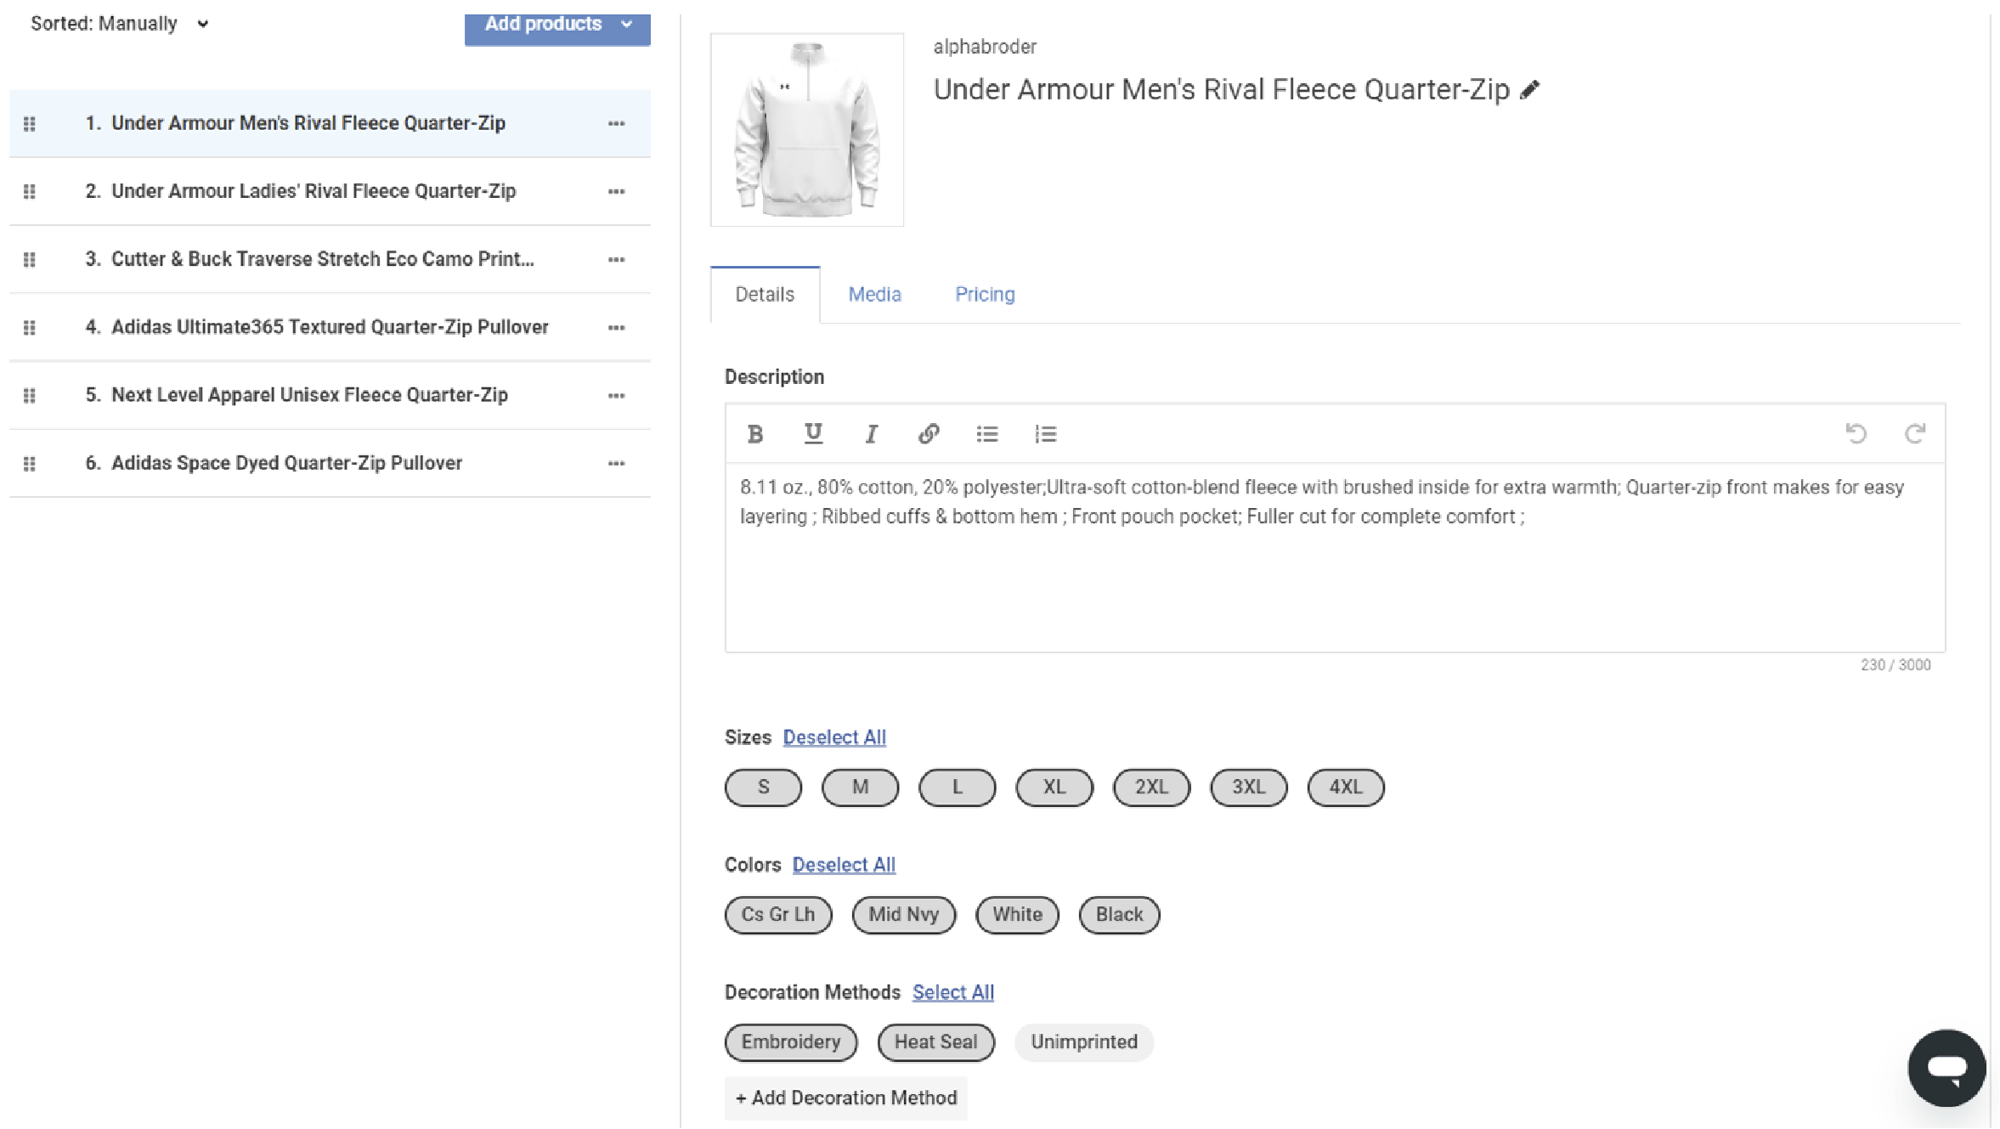Toggle underline formatting in description editor
This screenshot has width=2000, height=1129.
click(813, 434)
